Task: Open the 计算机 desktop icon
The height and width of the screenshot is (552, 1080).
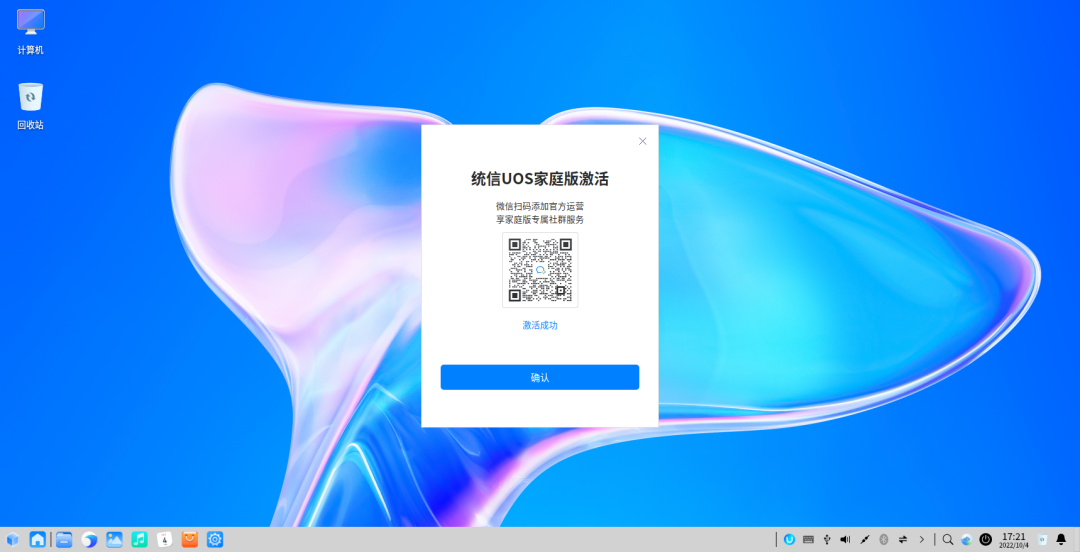Action: (x=30, y=32)
